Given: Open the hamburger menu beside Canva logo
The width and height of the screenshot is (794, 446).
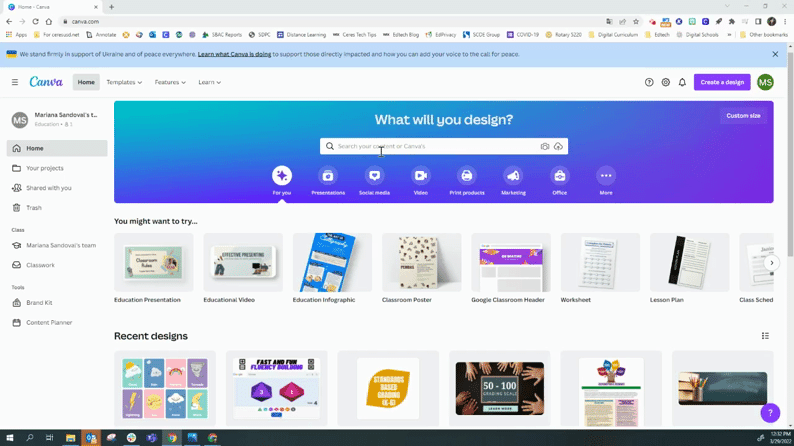Looking at the screenshot, I should coord(15,82).
